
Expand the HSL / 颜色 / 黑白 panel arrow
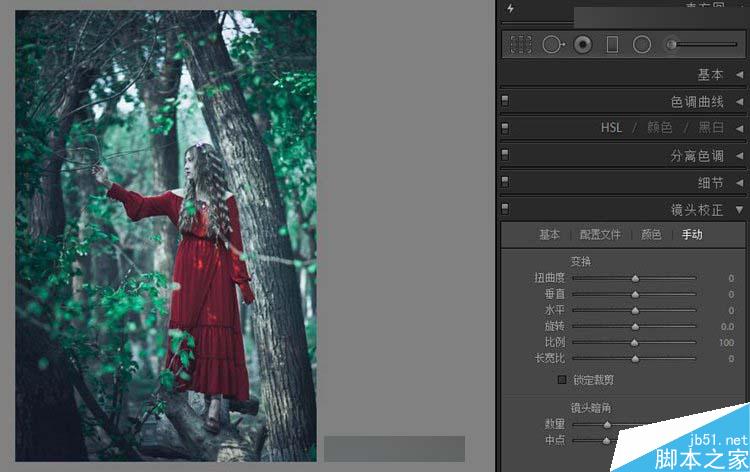click(739, 128)
